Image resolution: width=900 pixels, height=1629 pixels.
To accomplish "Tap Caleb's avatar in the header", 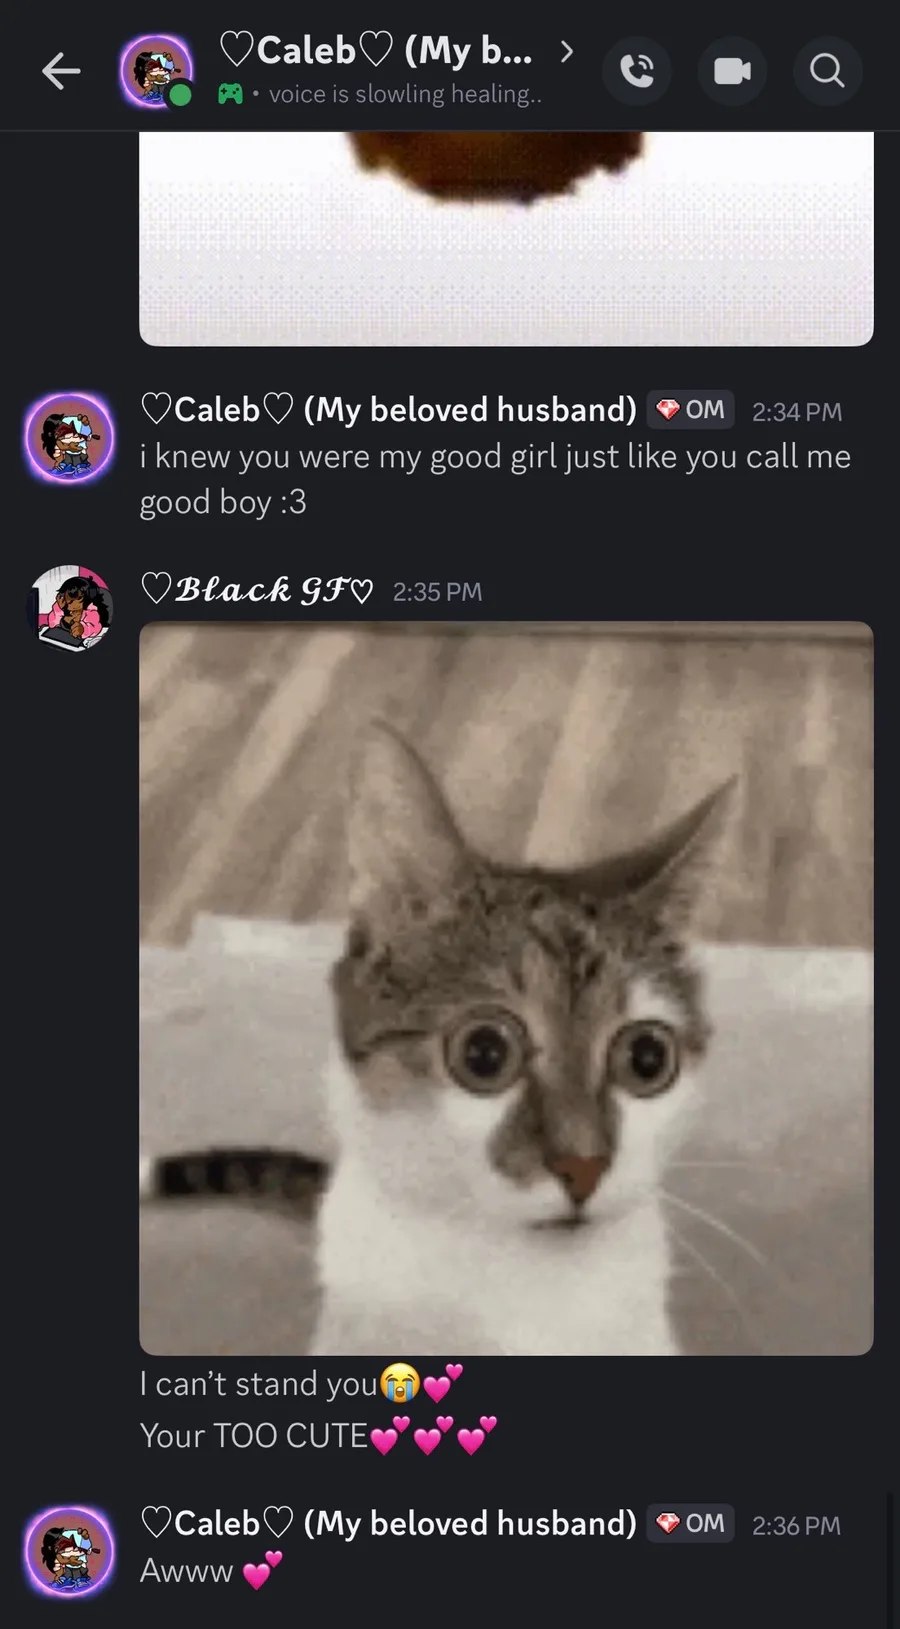I will tap(157, 71).
